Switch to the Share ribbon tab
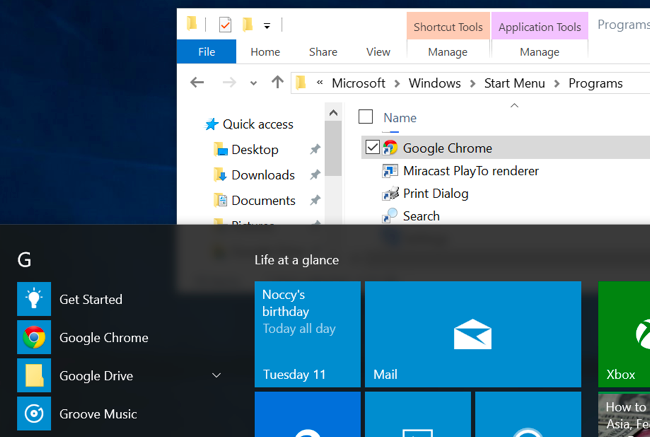 click(323, 52)
